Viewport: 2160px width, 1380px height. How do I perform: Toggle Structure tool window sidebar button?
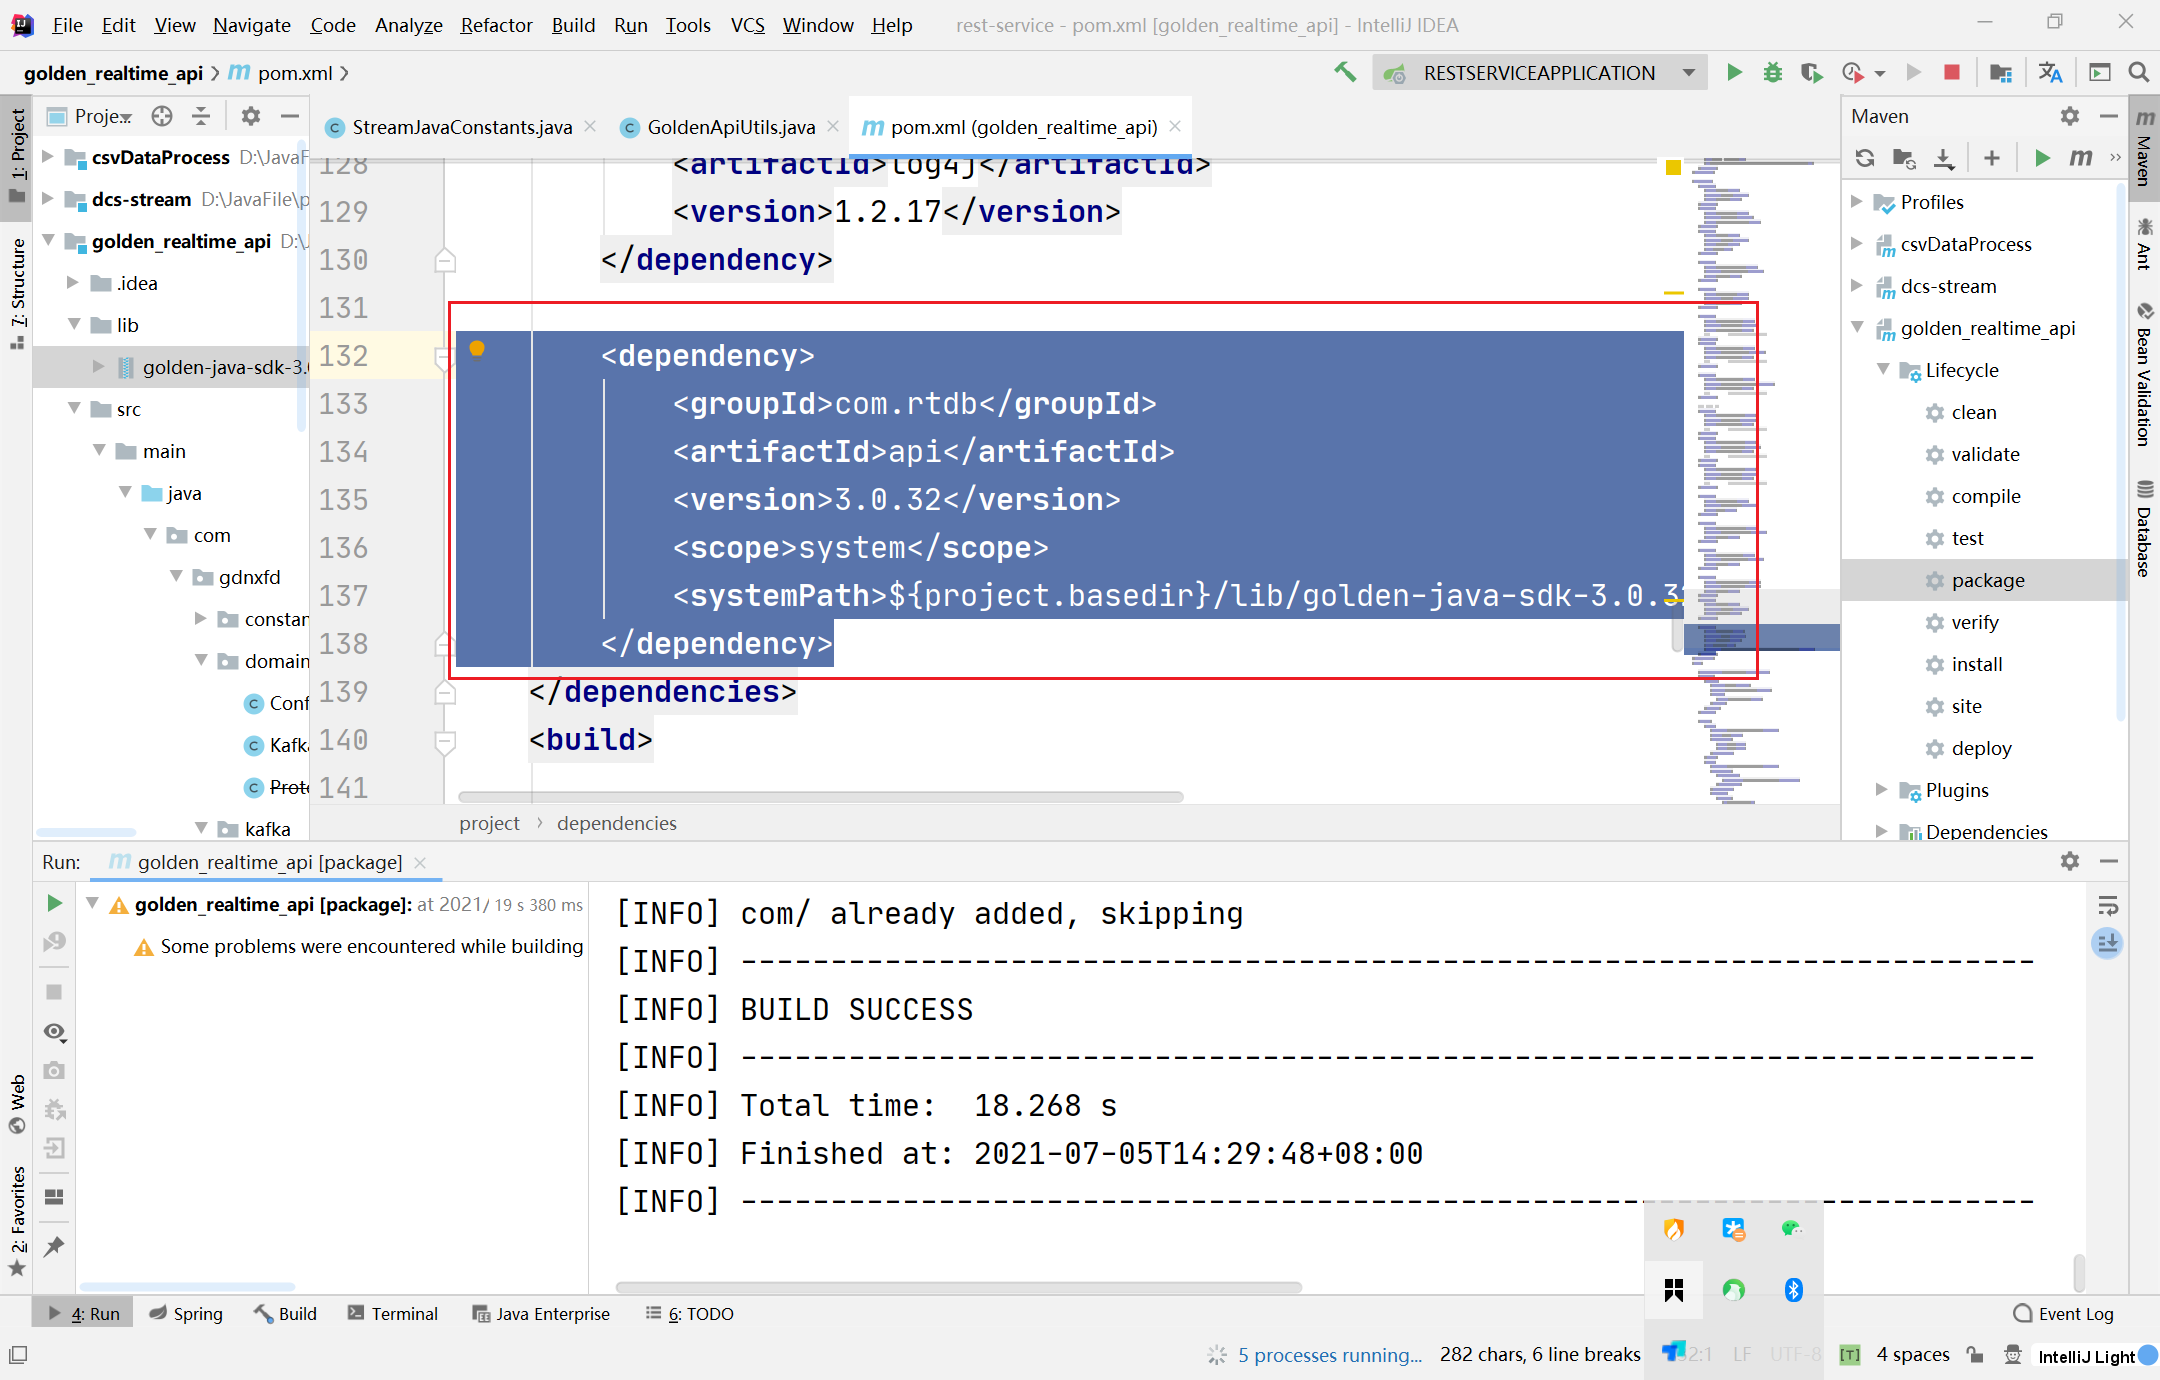17,292
